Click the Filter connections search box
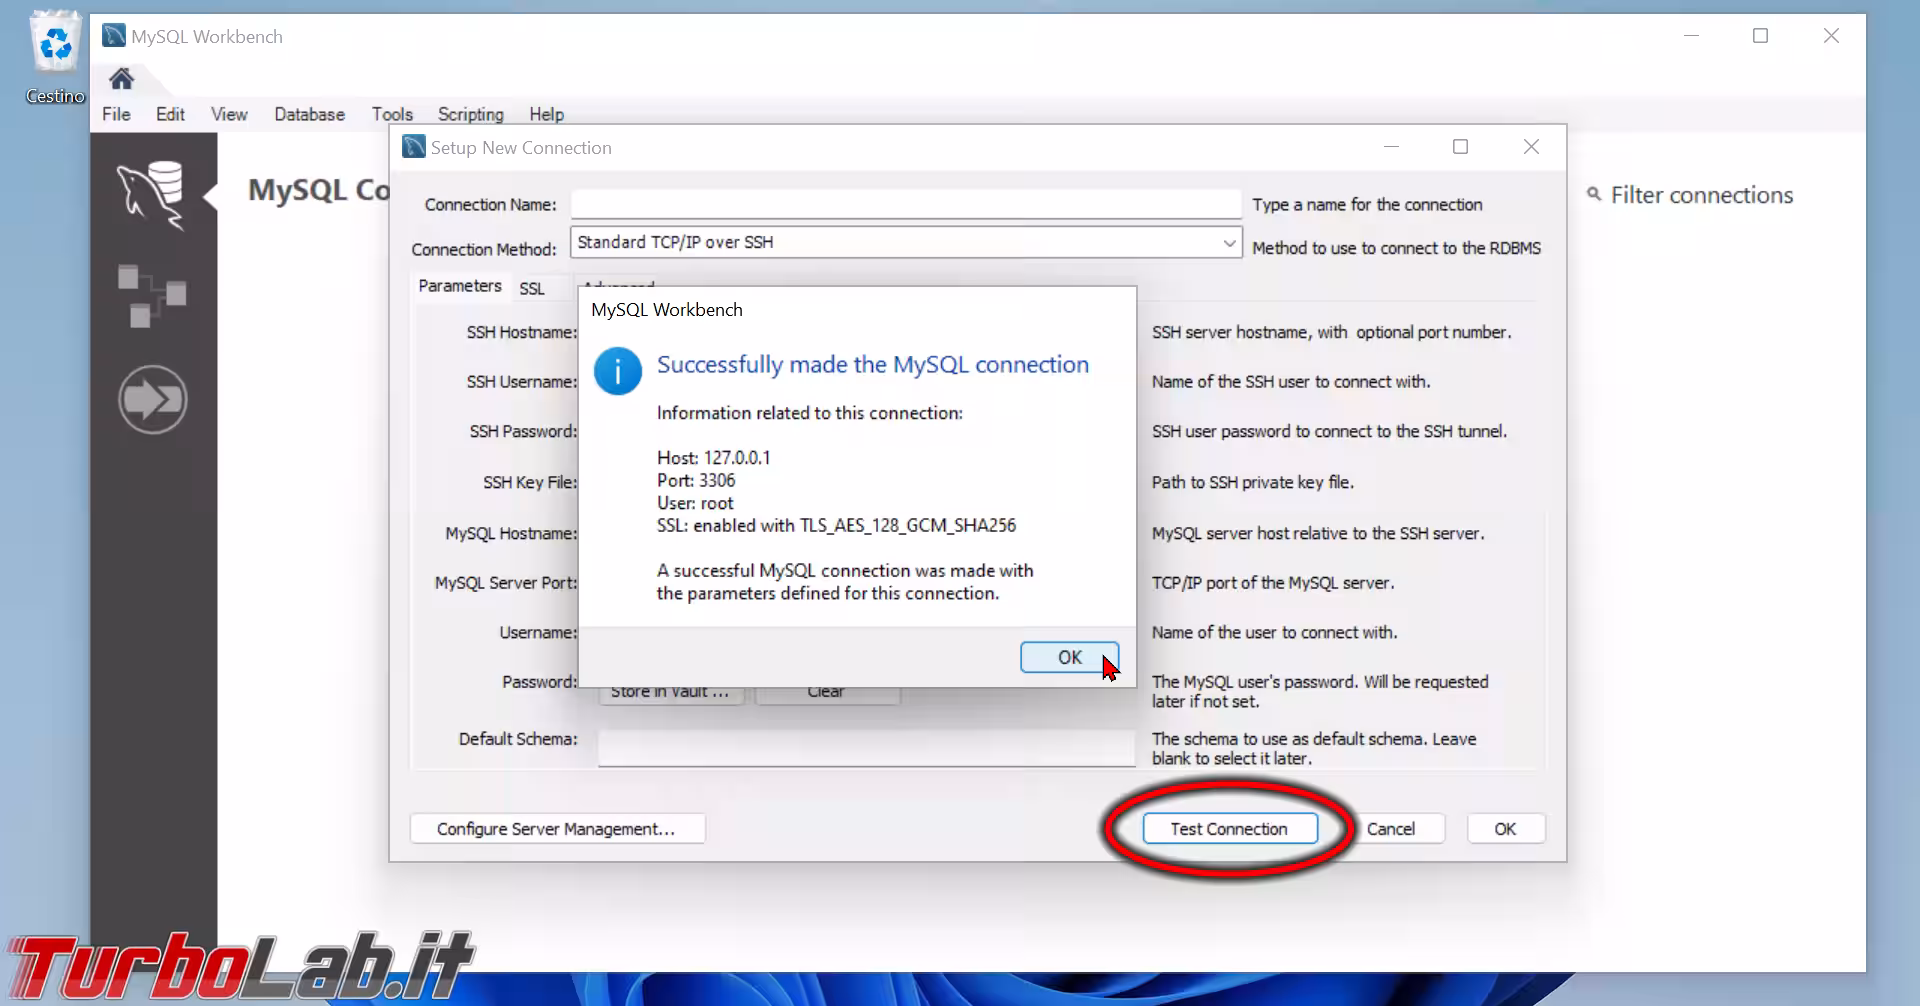The image size is (1920, 1006). (1702, 195)
